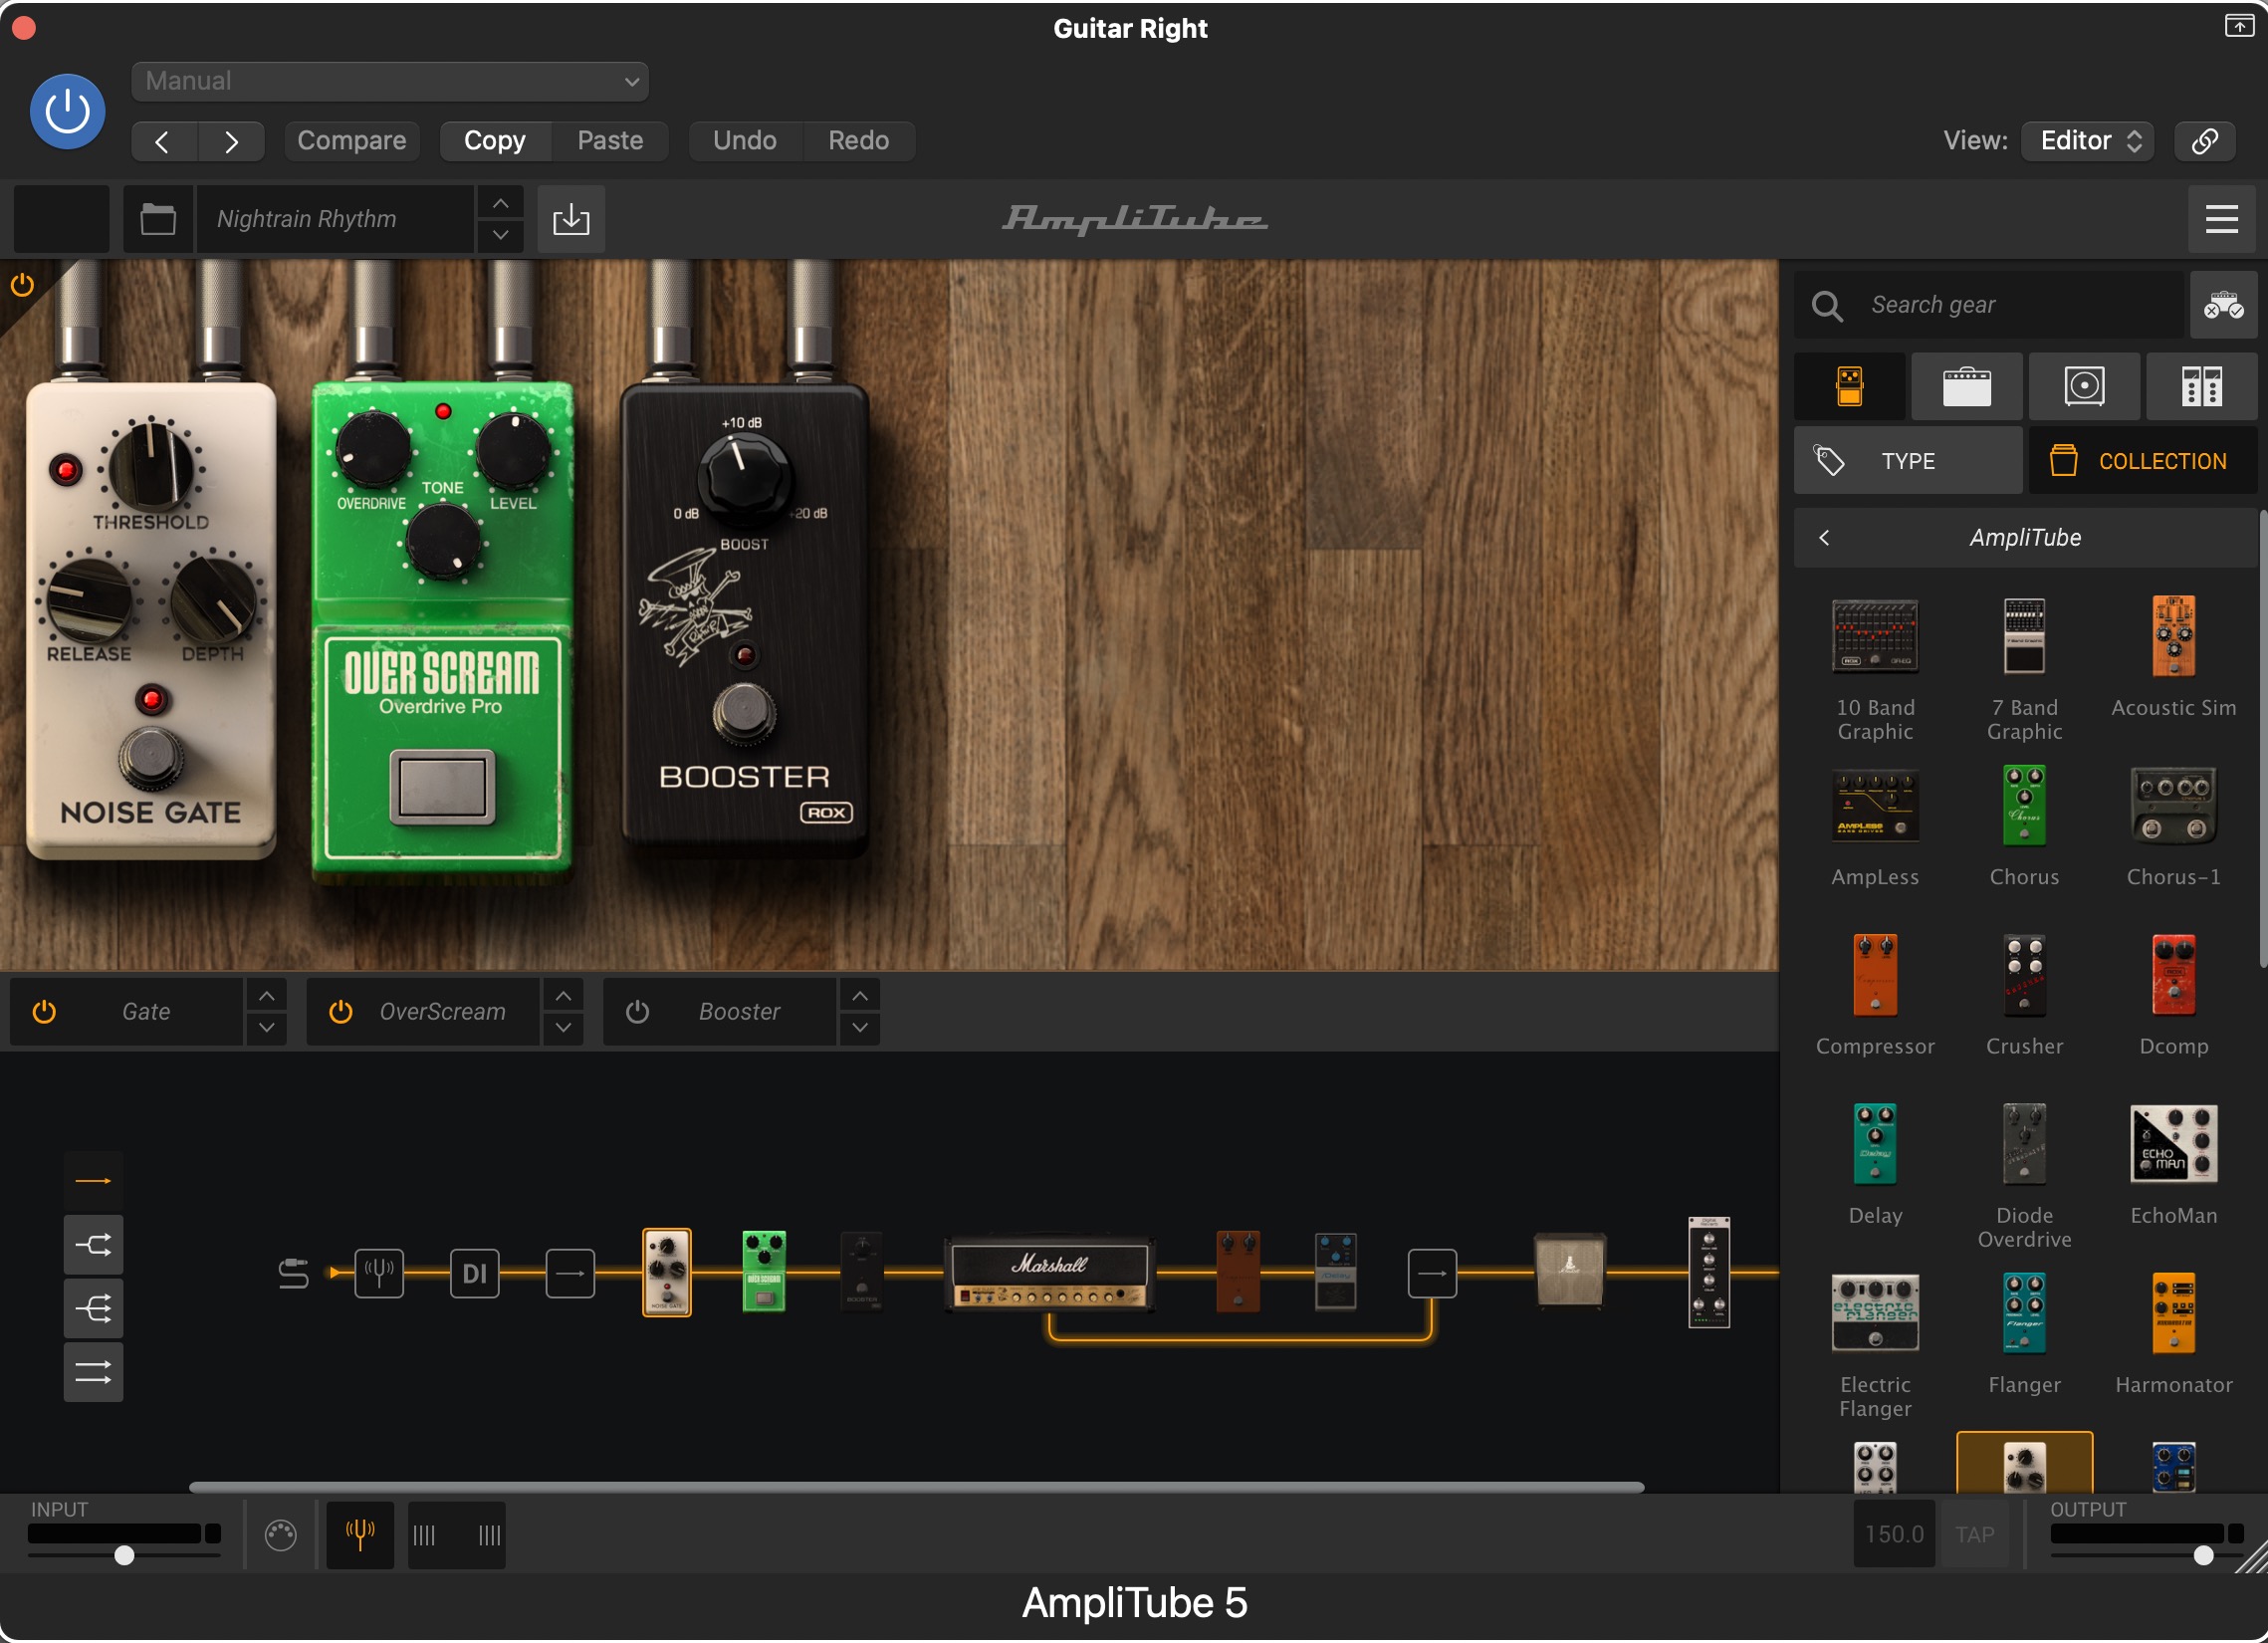This screenshot has height=1643, width=2268.
Task: Select the Acoustic Sim pedal
Action: click(x=2173, y=657)
